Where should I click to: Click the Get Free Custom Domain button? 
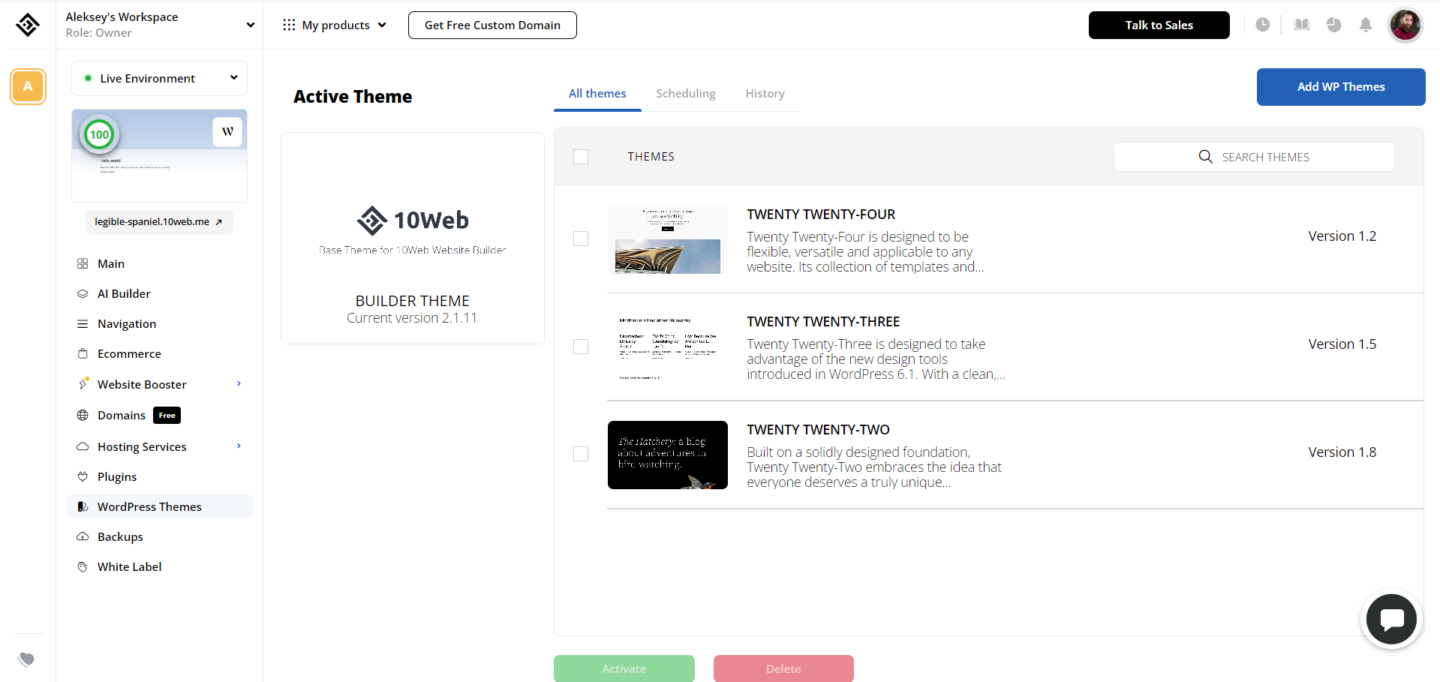pyautogui.click(x=492, y=25)
